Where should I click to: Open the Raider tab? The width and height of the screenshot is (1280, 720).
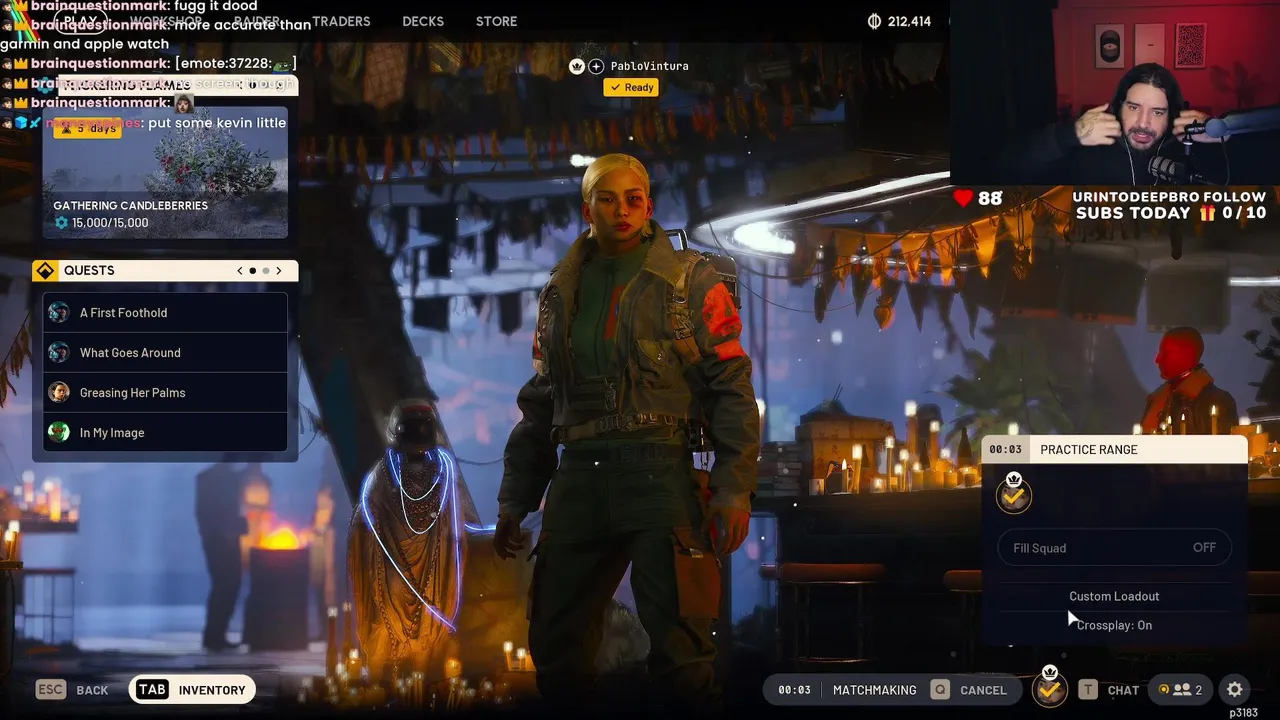click(257, 21)
